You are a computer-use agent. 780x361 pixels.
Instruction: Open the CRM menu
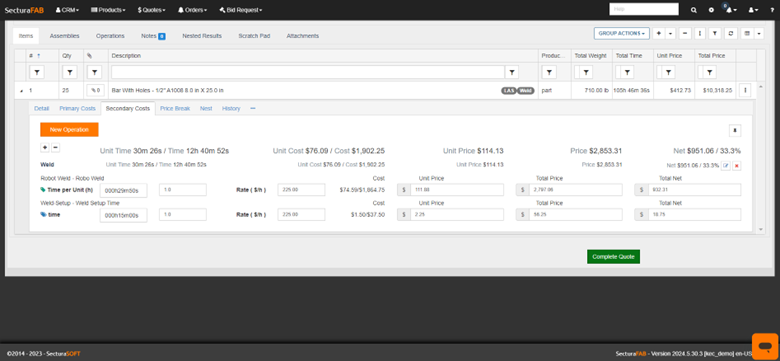click(67, 10)
